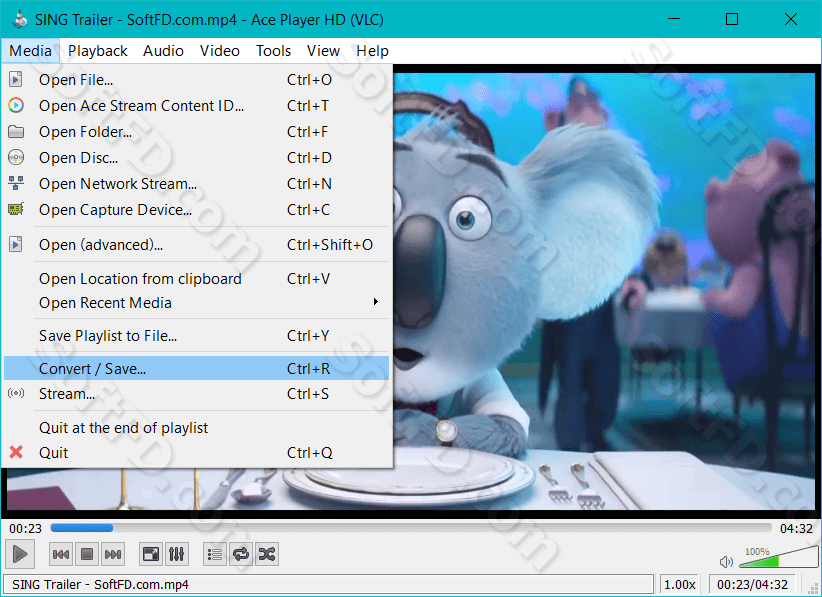Choose Open Ace Stream Content ID...
Image resolution: width=822 pixels, height=597 pixels.
pyautogui.click(x=196, y=106)
